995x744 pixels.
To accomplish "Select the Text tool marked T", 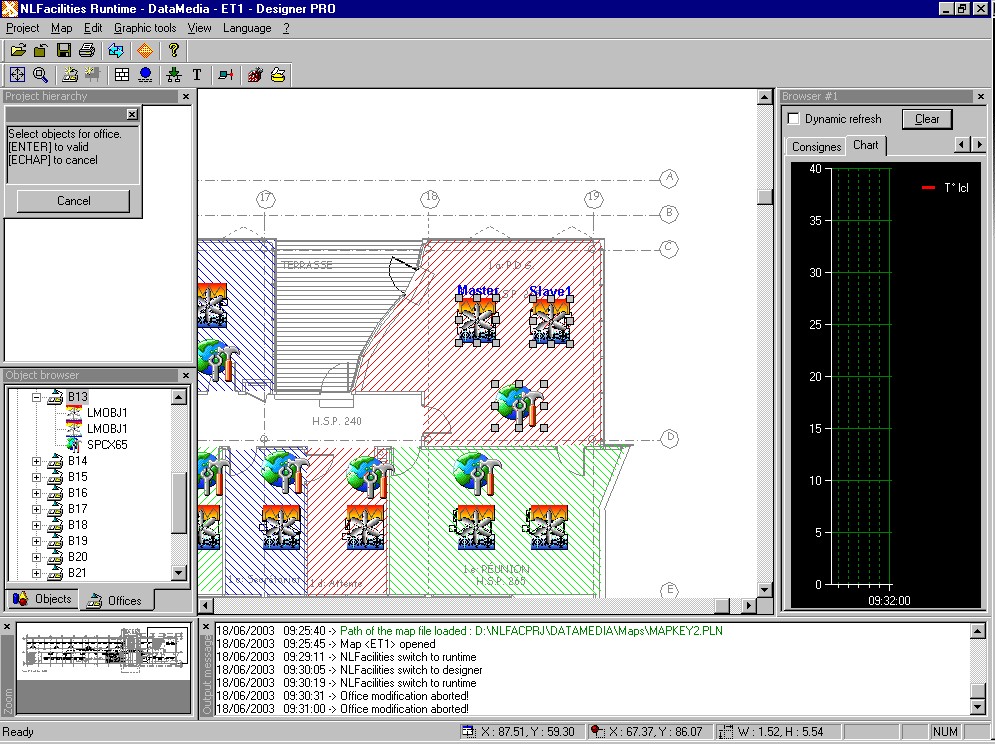I will 197,75.
